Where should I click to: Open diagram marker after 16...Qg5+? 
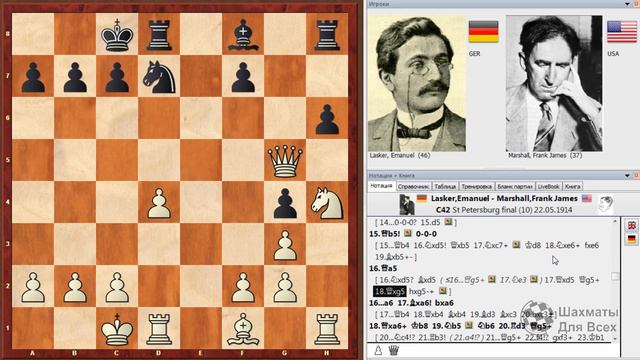[491, 280]
